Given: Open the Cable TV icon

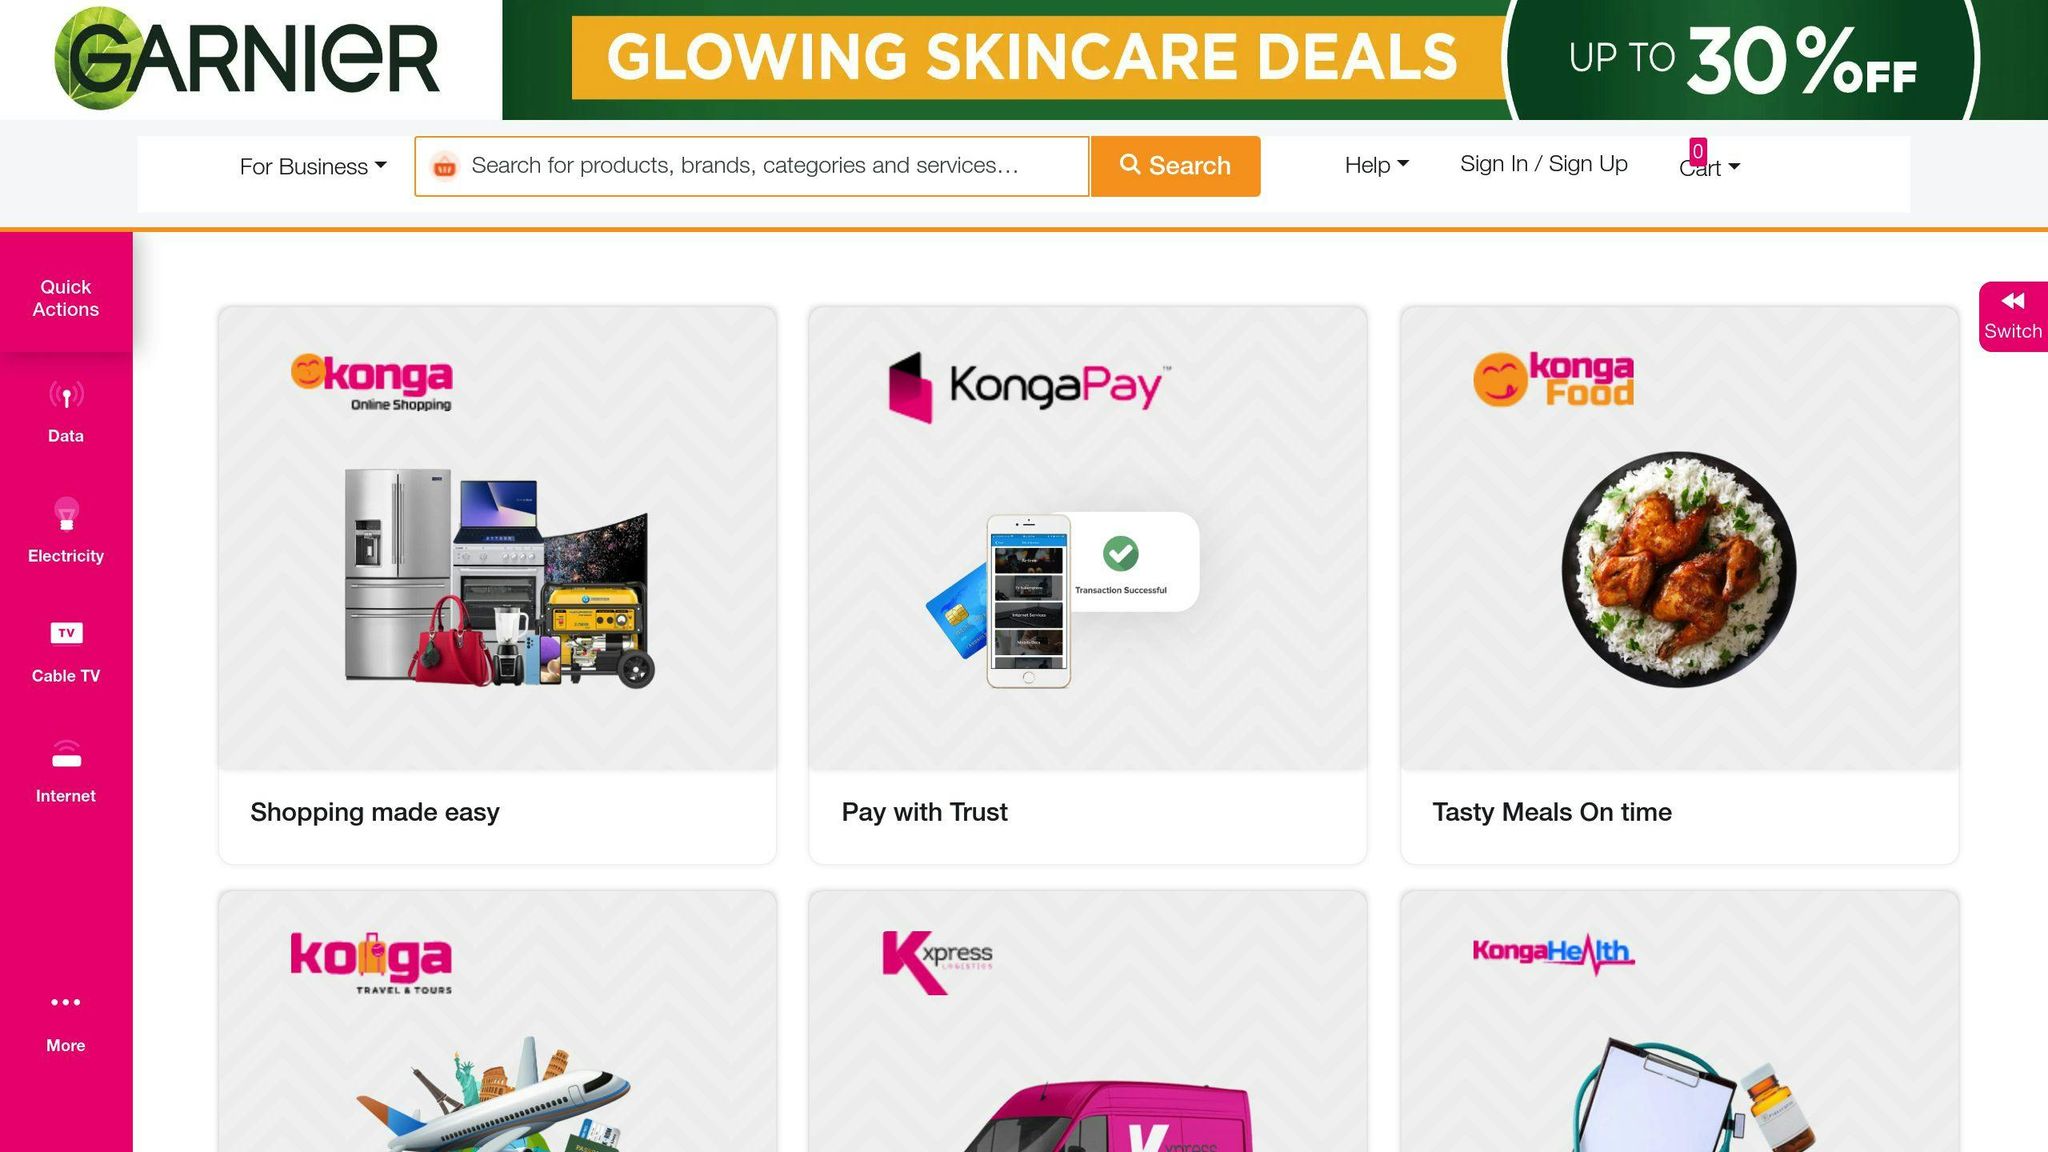Looking at the screenshot, I should (x=66, y=633).
